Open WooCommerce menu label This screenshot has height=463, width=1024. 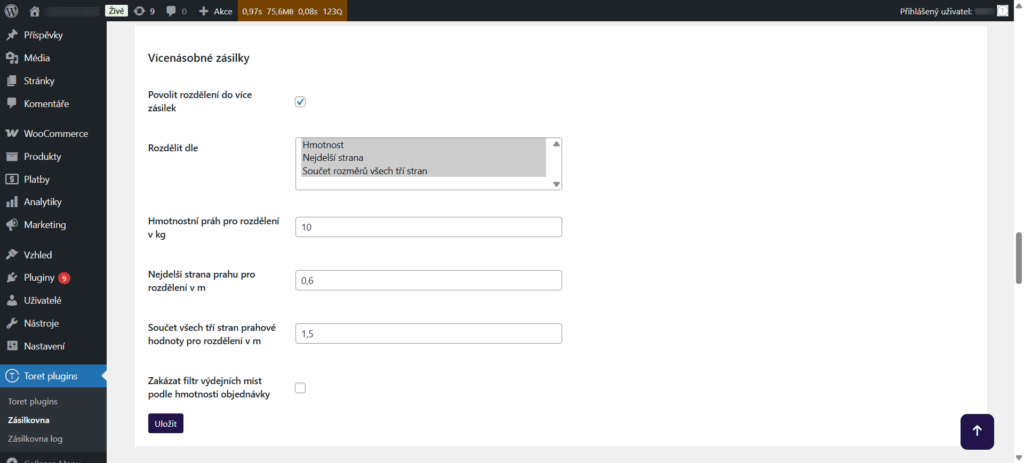[56, 134]
